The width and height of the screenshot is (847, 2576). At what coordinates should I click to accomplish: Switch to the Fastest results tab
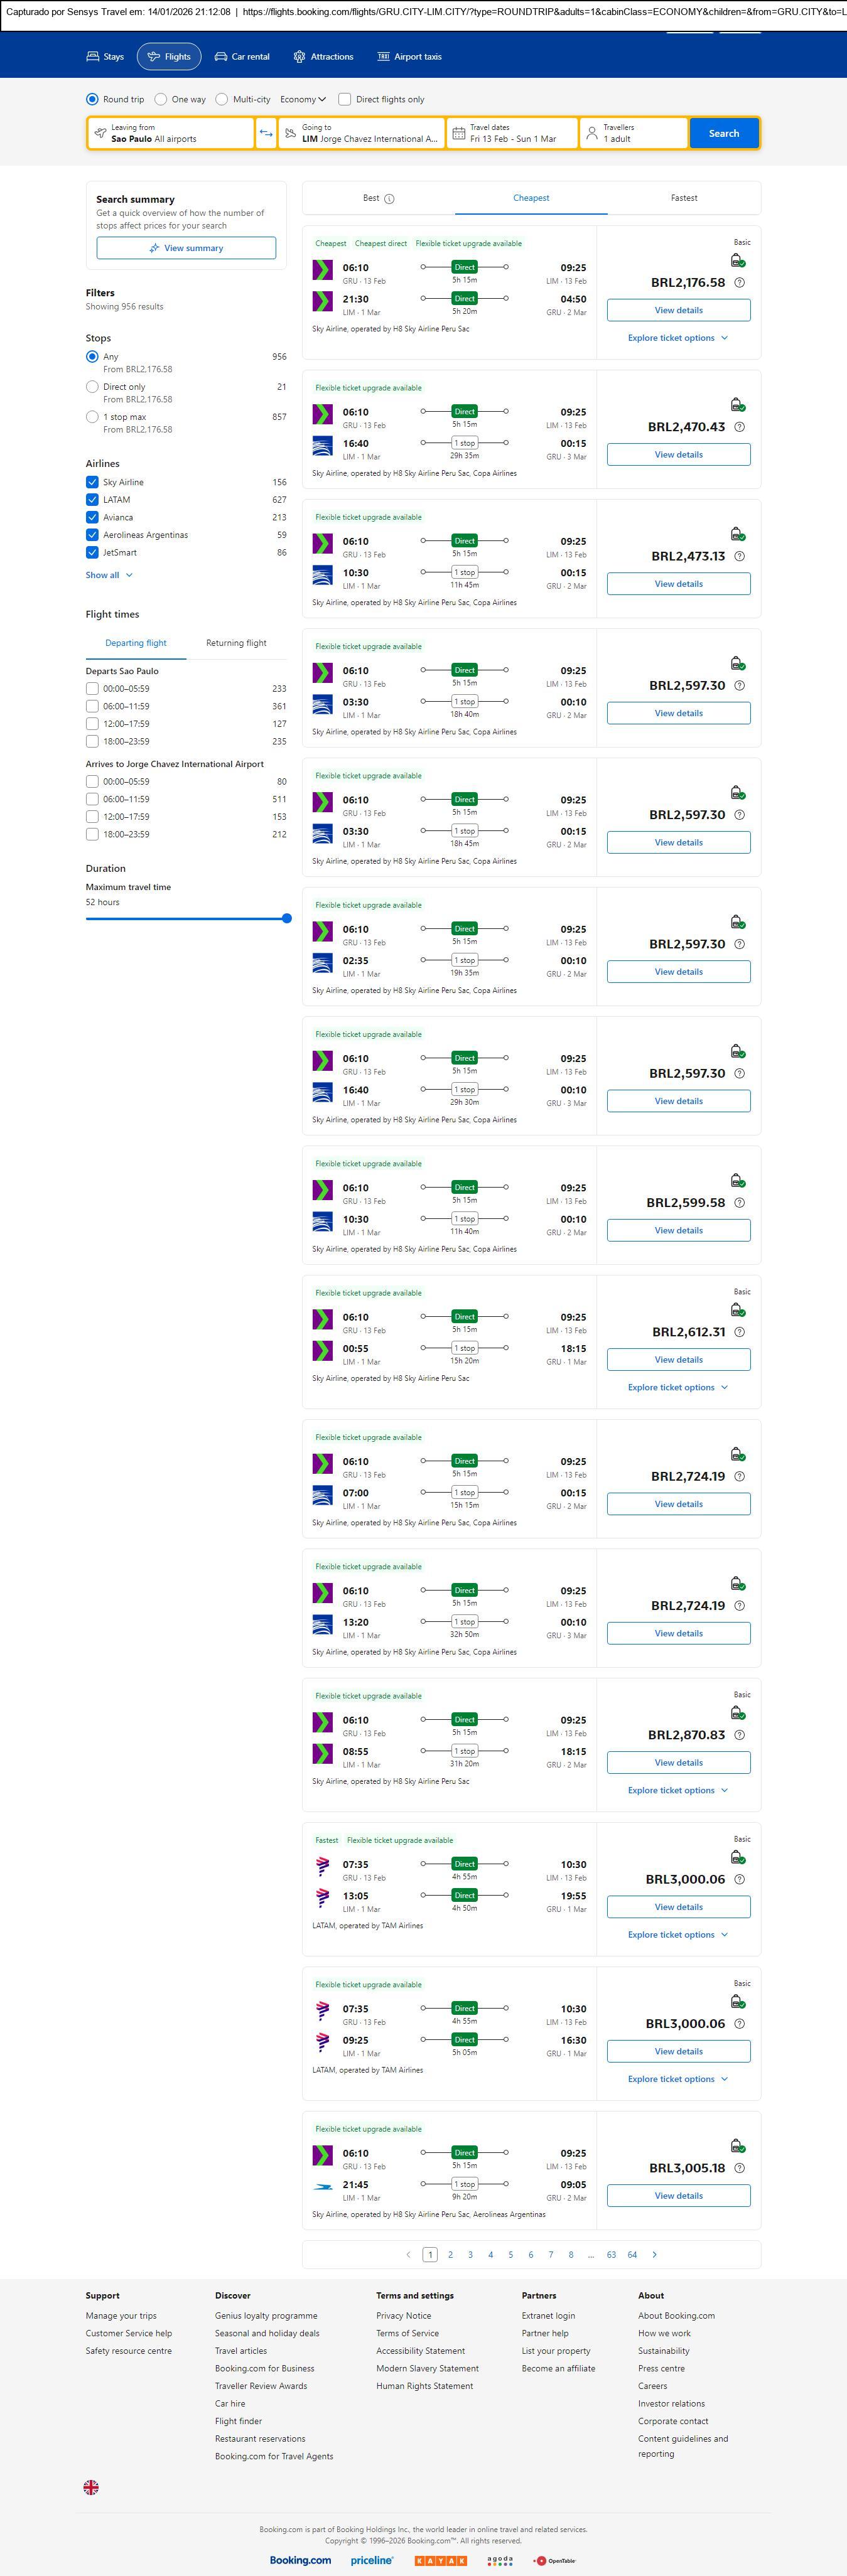pos(684,198)
